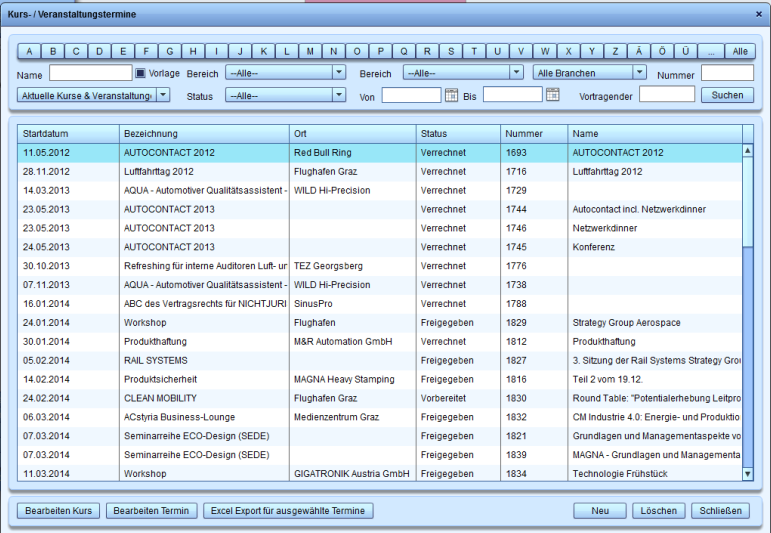Select the M&R Automation GmbH row
The image size is (771, 533).
point(380,341)
